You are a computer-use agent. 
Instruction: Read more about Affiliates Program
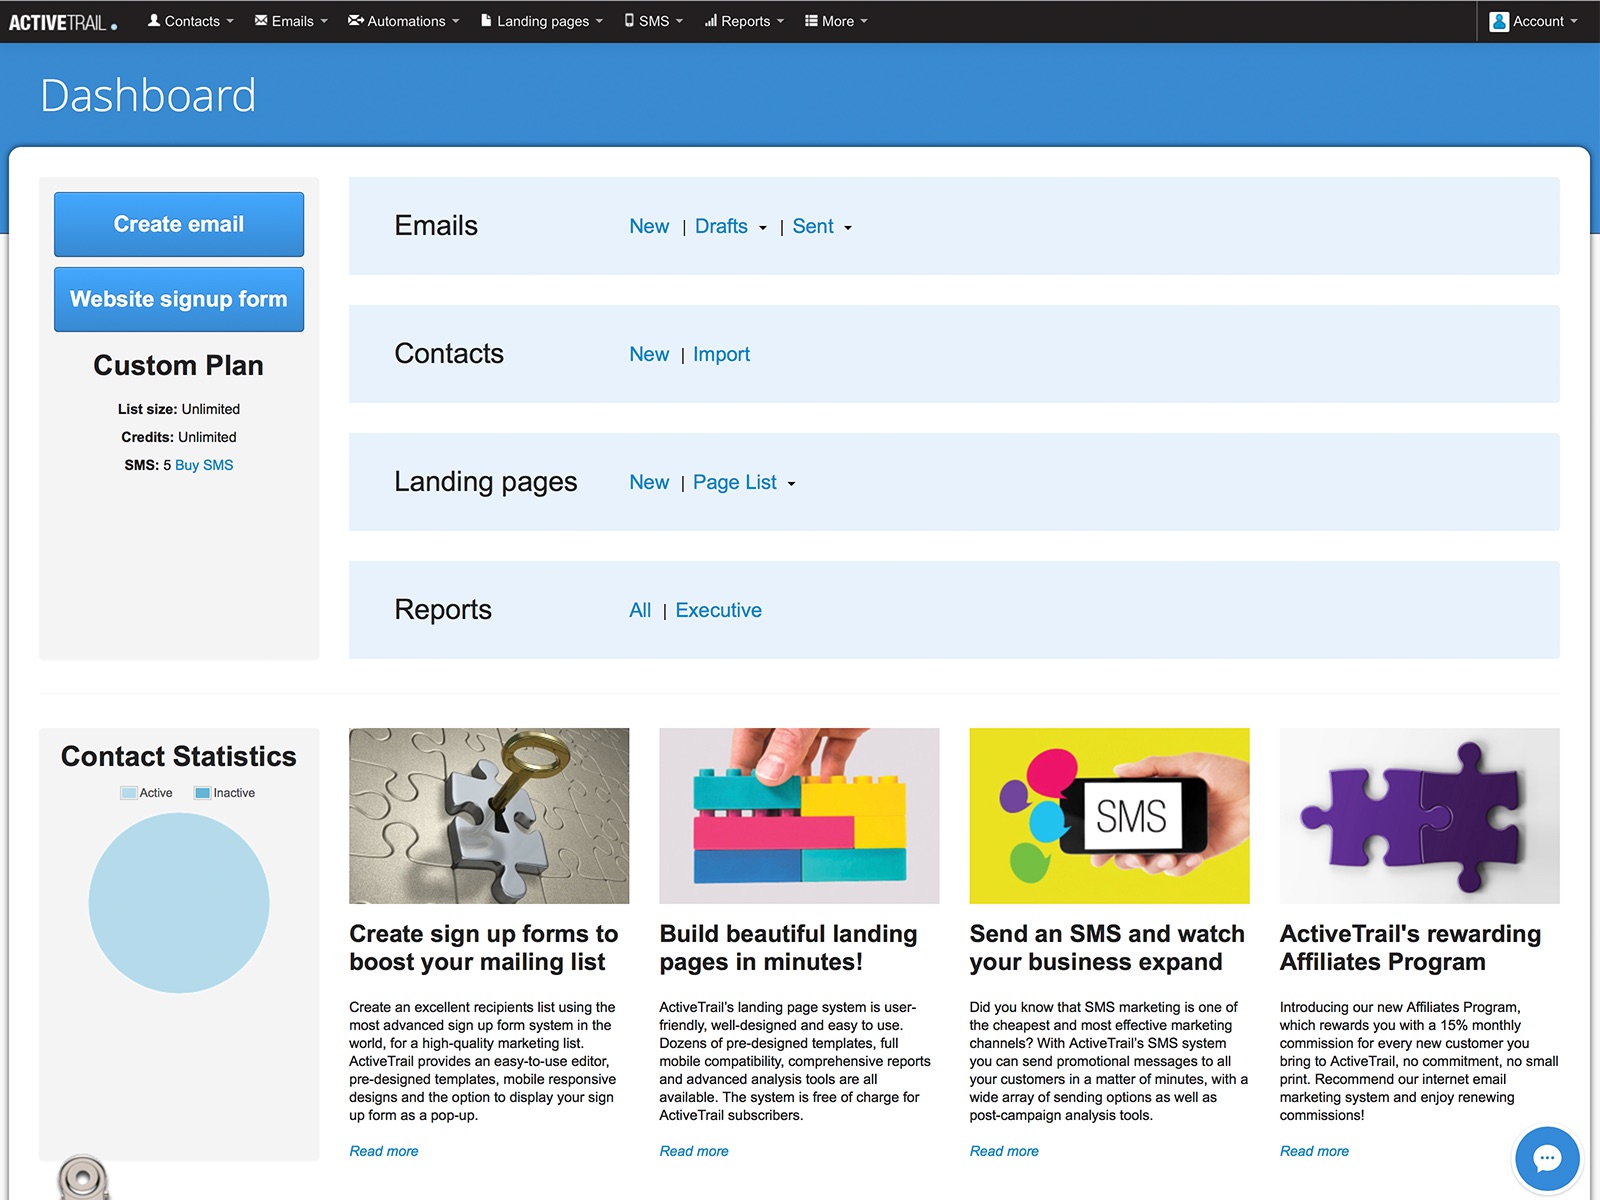pyautogui.click(x=1314, y=1151)
